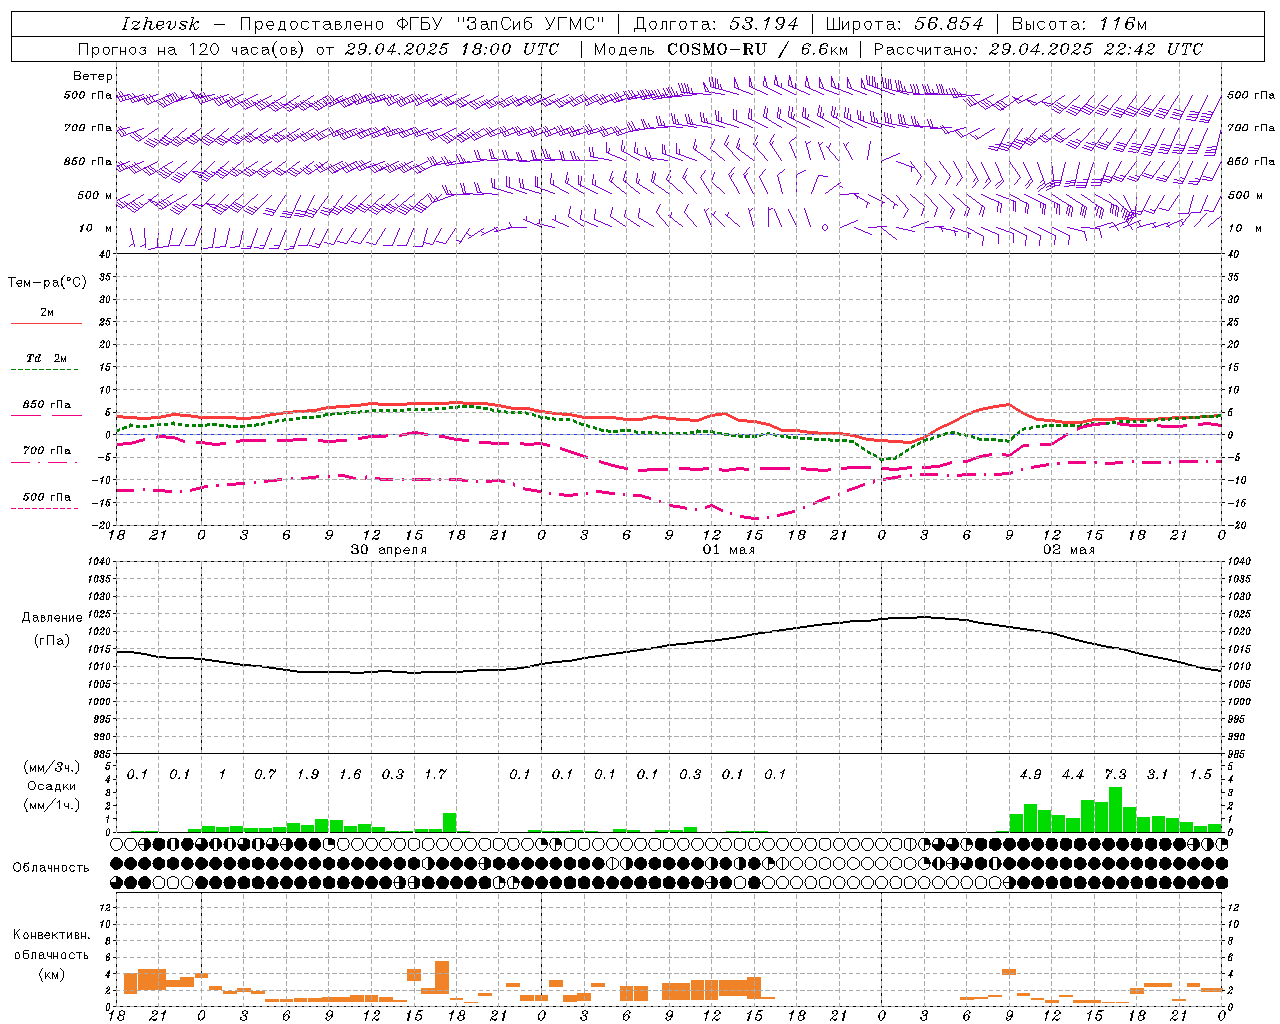The image size is (1280, 1024).
Task: Click the Тем-ра(°C) temperature panel label
Action: point(47,283)
